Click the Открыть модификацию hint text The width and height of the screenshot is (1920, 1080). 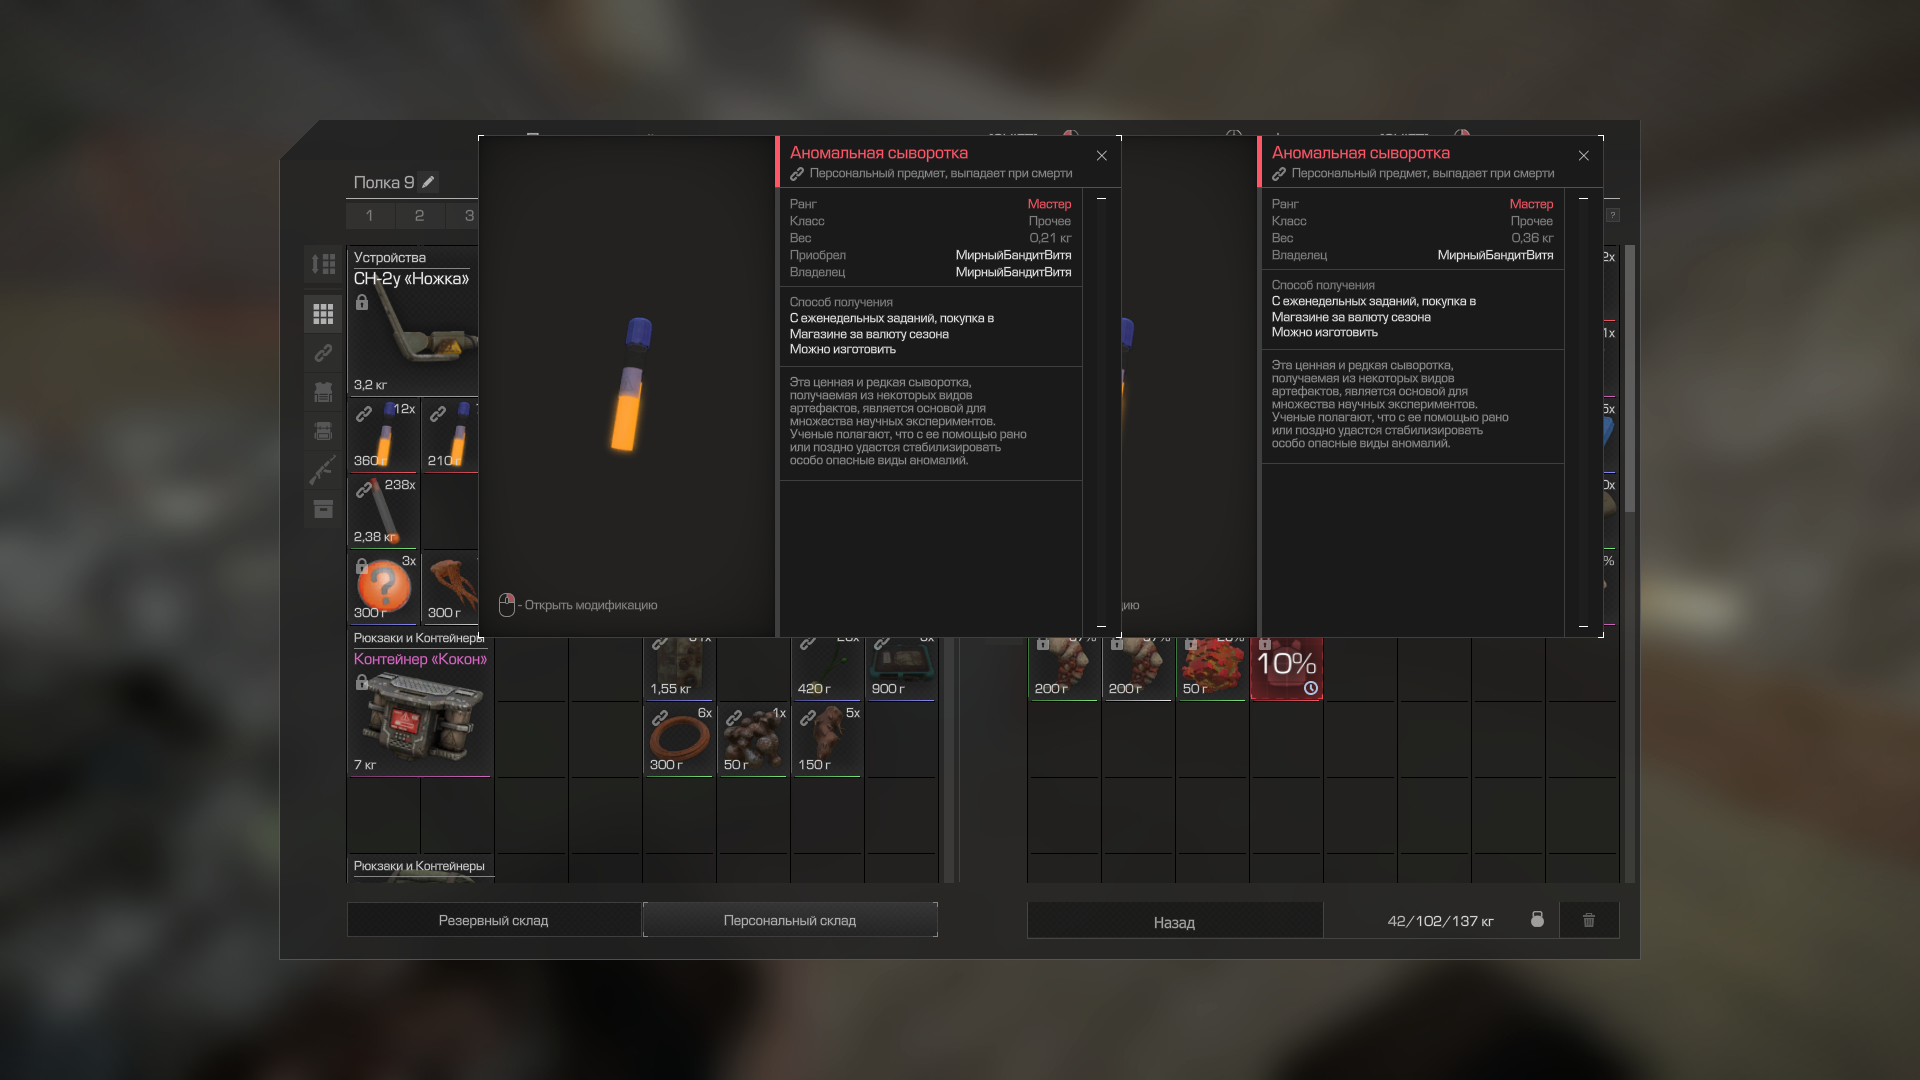click(x=591, y=605)
